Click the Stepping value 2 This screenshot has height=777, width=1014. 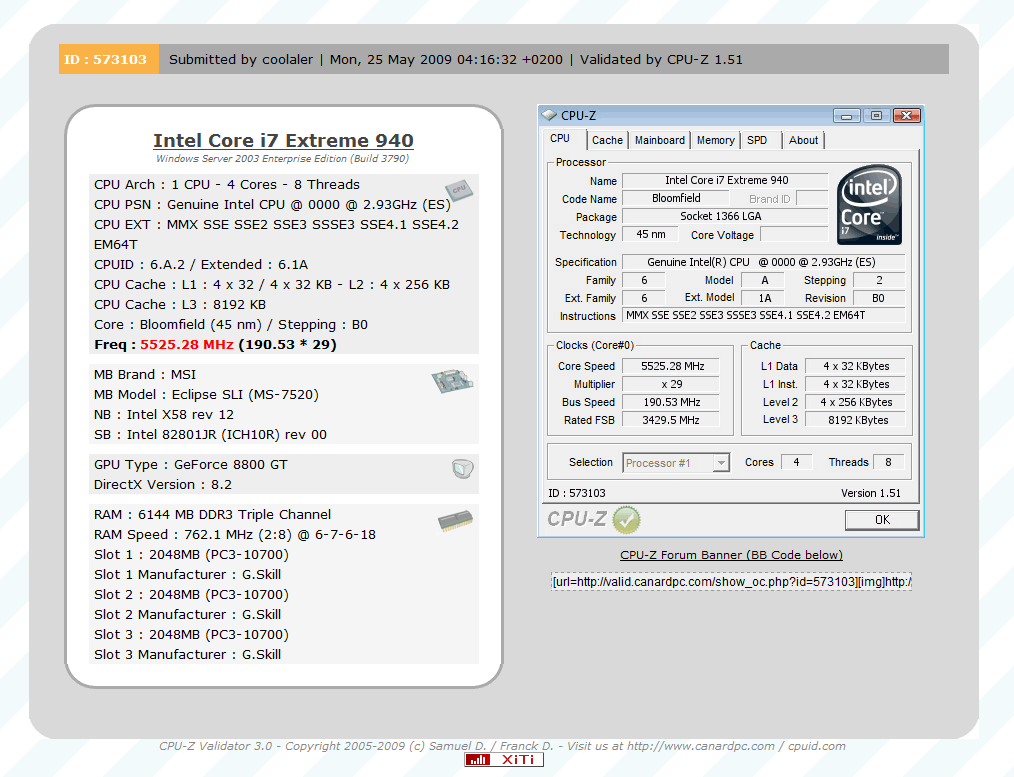click(879, 280)
